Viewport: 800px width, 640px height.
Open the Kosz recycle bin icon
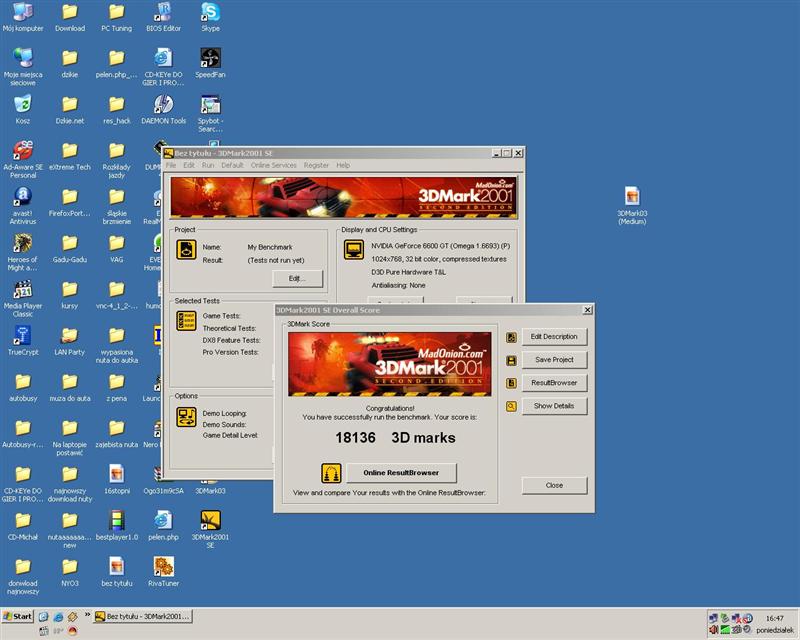point(23,109)
